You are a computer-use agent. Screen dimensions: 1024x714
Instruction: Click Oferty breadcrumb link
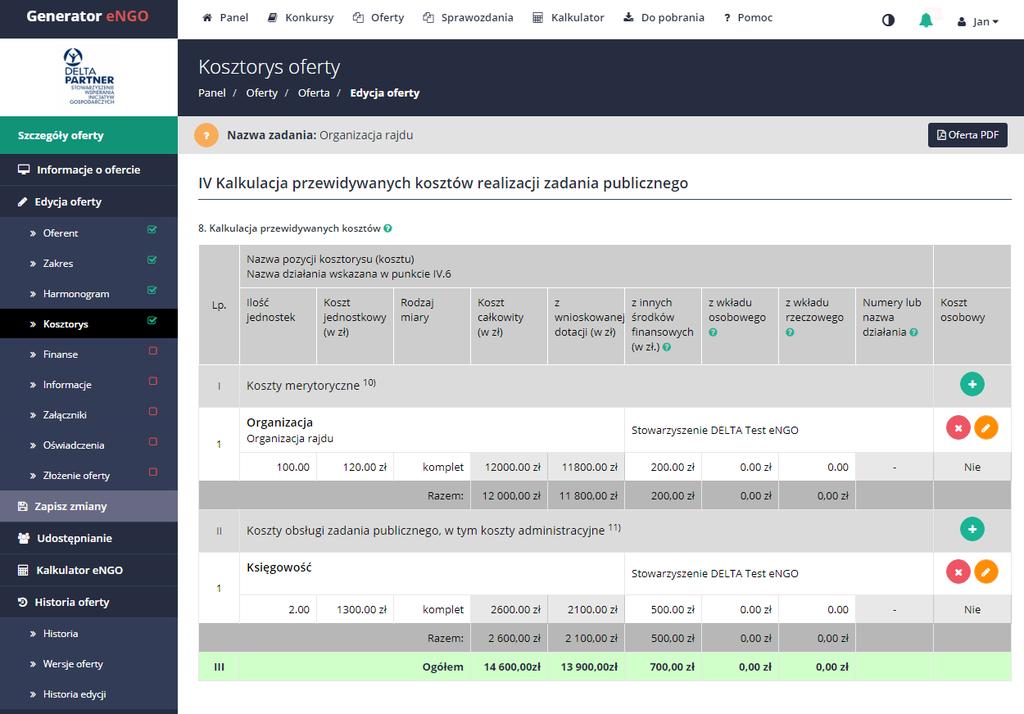(262, 93)
